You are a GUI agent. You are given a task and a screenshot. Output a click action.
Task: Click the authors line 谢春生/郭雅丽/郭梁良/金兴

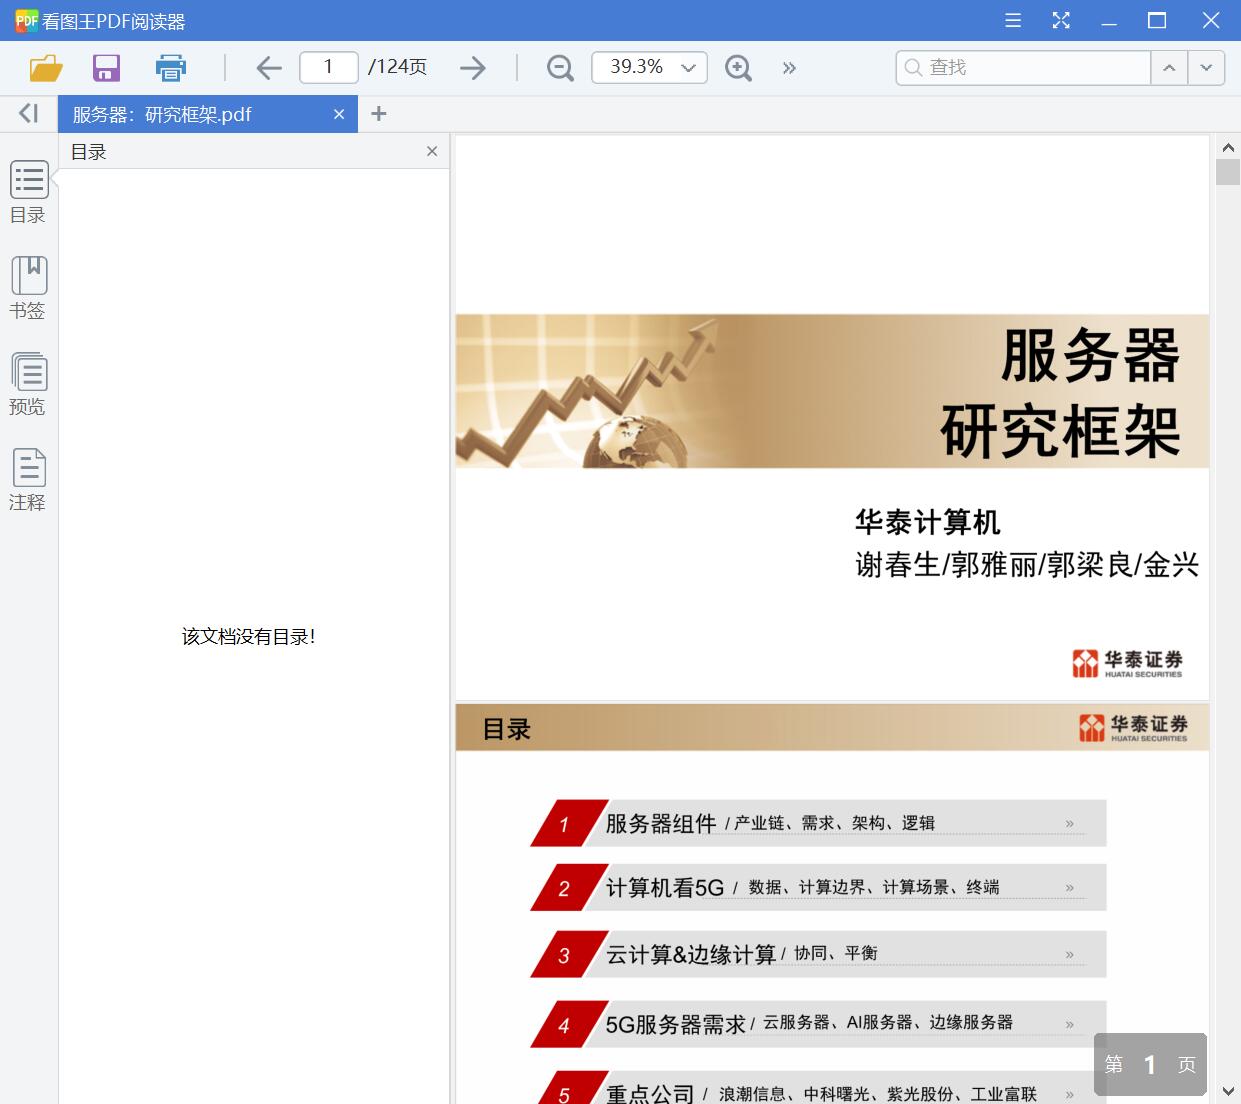click(1027, 565)
